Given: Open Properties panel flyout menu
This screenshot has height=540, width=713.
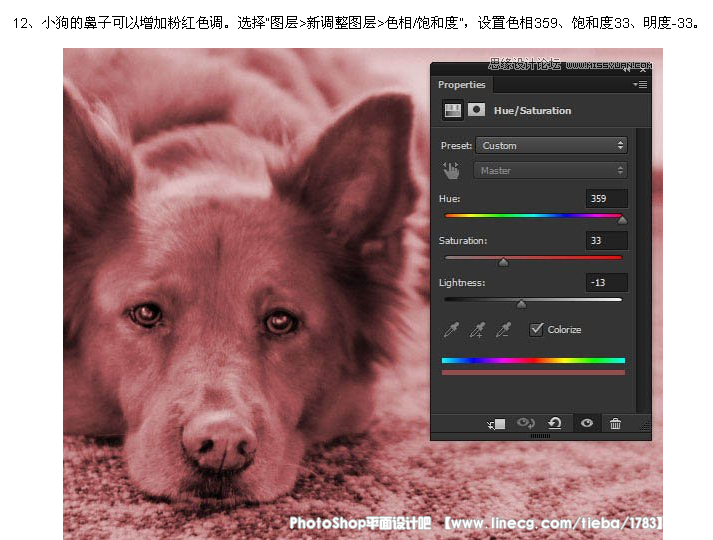Looking at the screenshot, I should click(x=640, y=85).
